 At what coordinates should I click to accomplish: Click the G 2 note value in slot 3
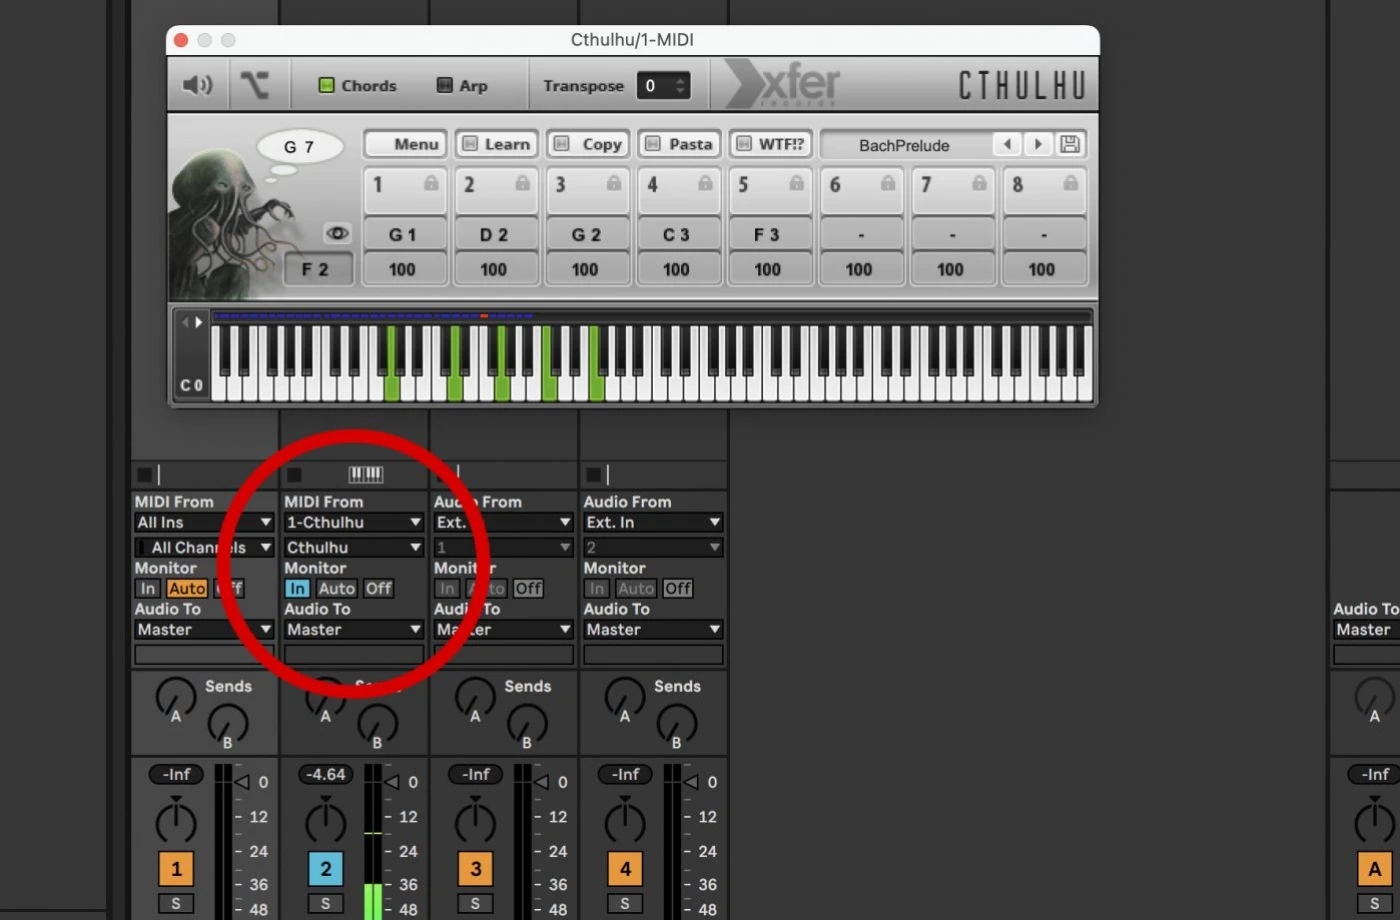click(586, 235)
